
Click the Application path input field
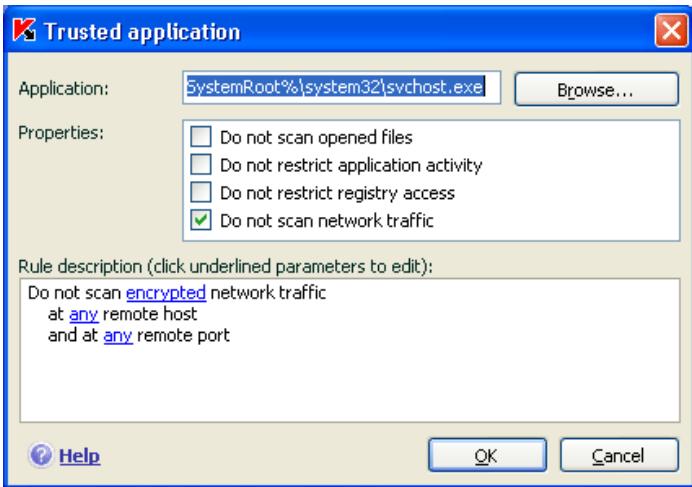[342, 87]
